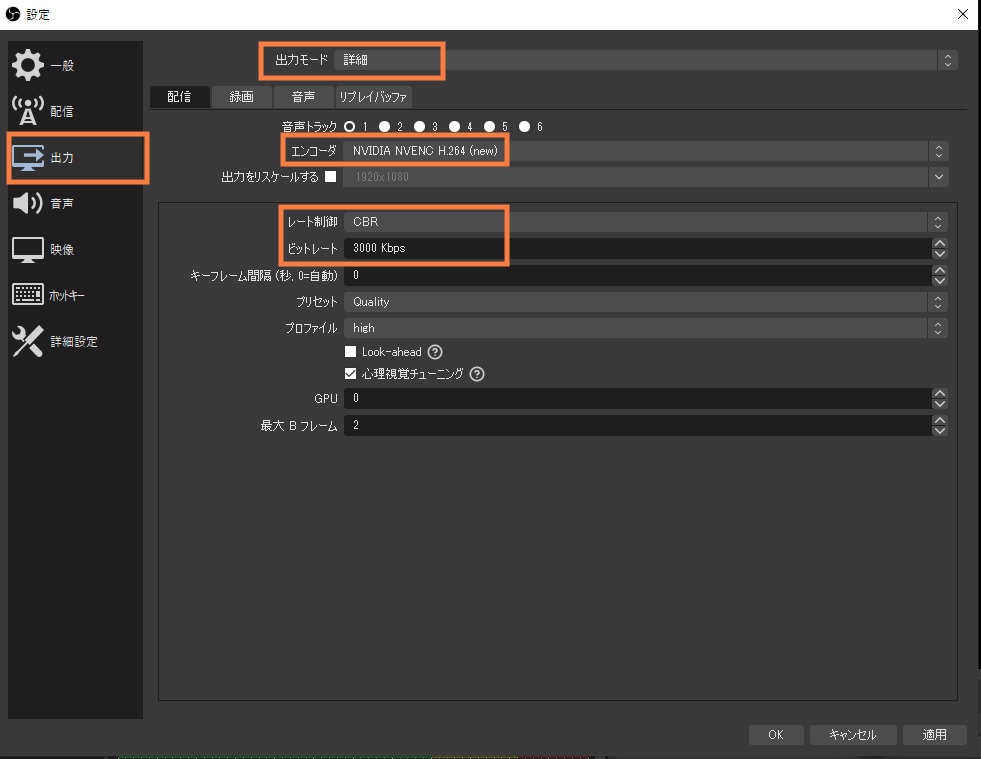Decrease 最大Bフレーム with down arrow
The width and height of the screenshot is (981, 759).
939,430
